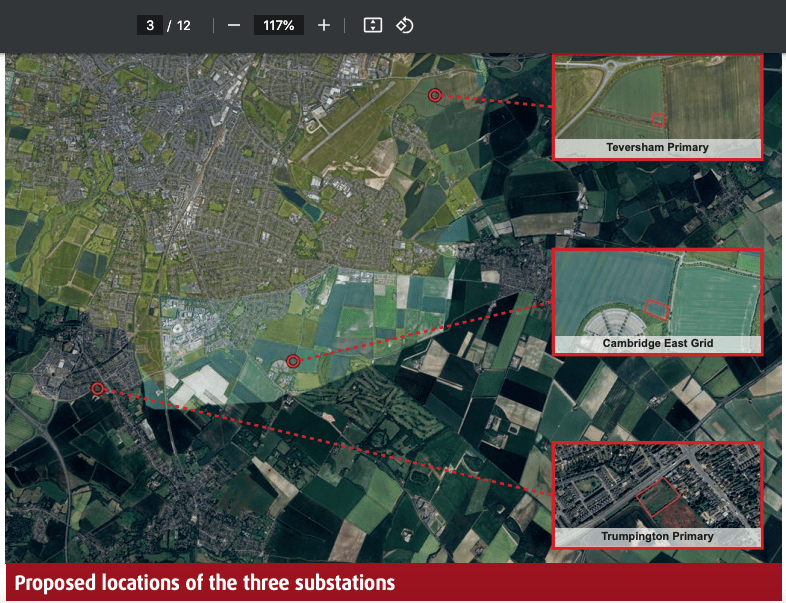Click the Teversham Primary label text
The height and width of the screenshot is (603, 786).
tap(657, 148)
